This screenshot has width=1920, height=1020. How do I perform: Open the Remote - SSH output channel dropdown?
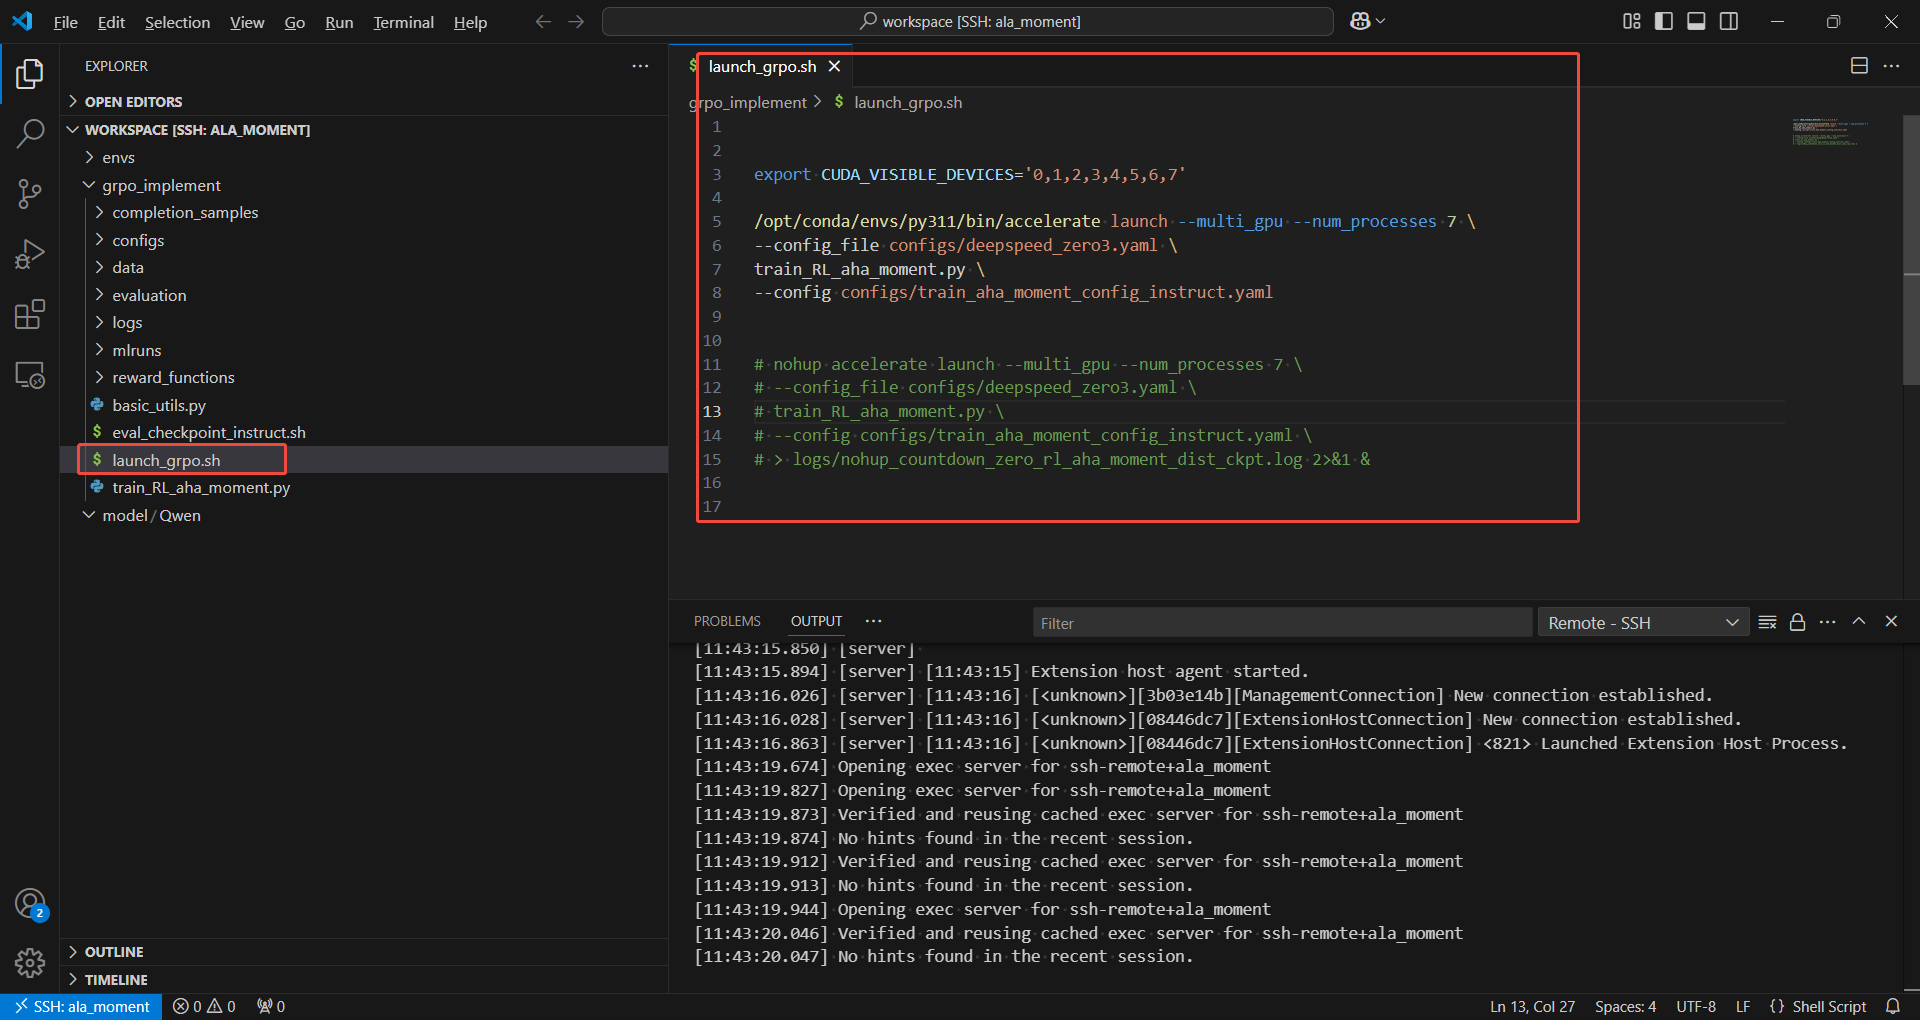pyautogui.click(x=1643, y=623)
